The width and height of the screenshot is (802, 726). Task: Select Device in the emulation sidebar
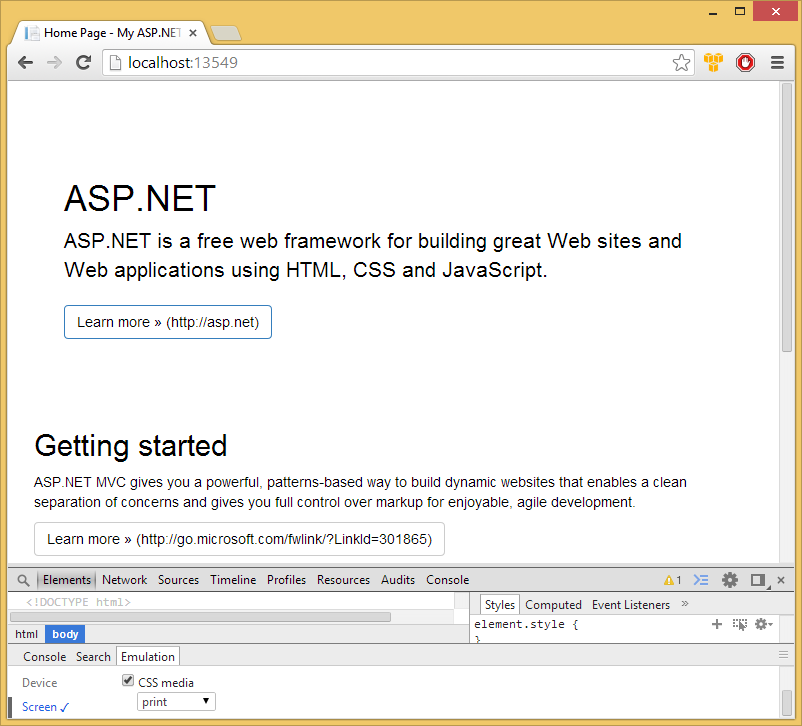(39, 683)
